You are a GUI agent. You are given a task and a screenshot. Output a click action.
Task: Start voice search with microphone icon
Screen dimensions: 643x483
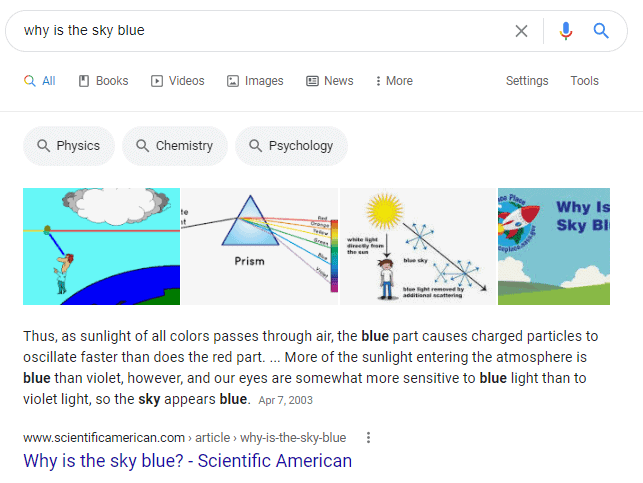(x=565, y=31)
